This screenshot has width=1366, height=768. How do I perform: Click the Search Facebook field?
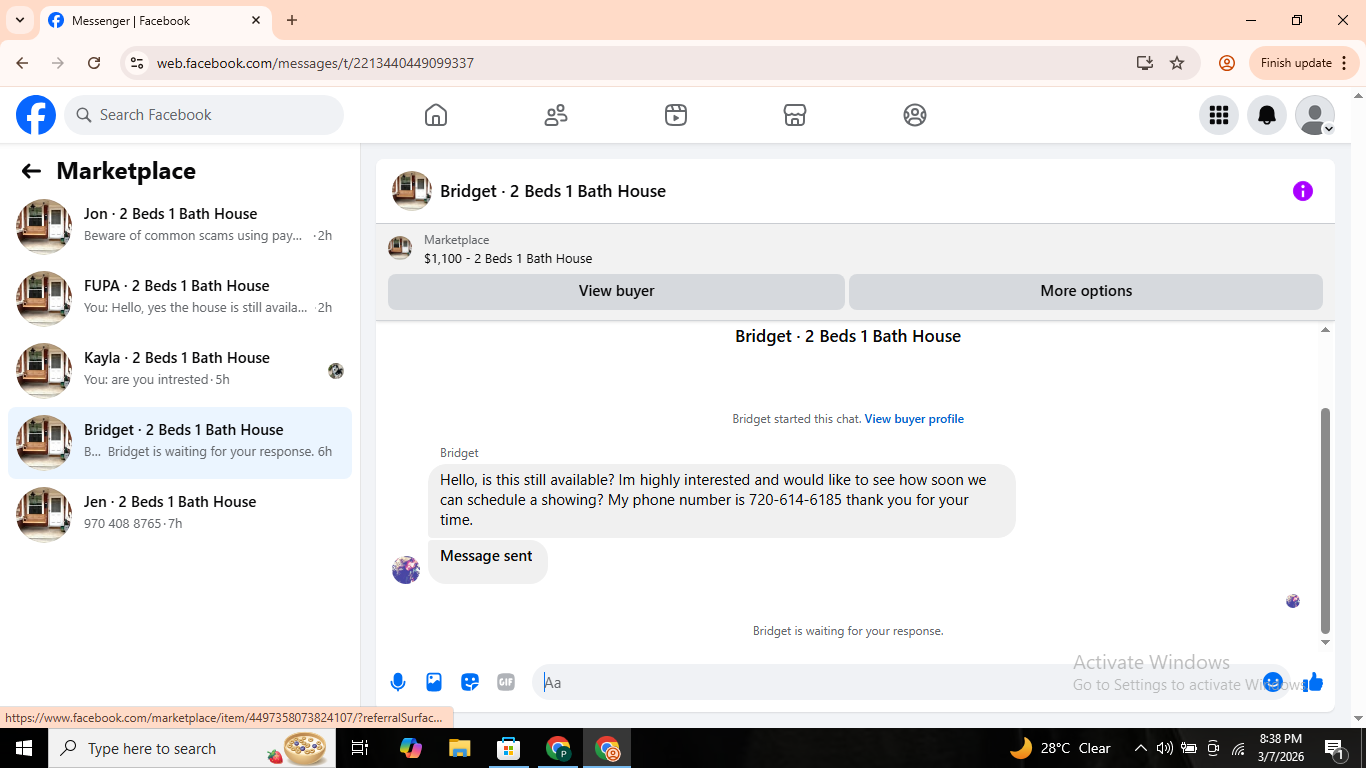pos(204,115)
